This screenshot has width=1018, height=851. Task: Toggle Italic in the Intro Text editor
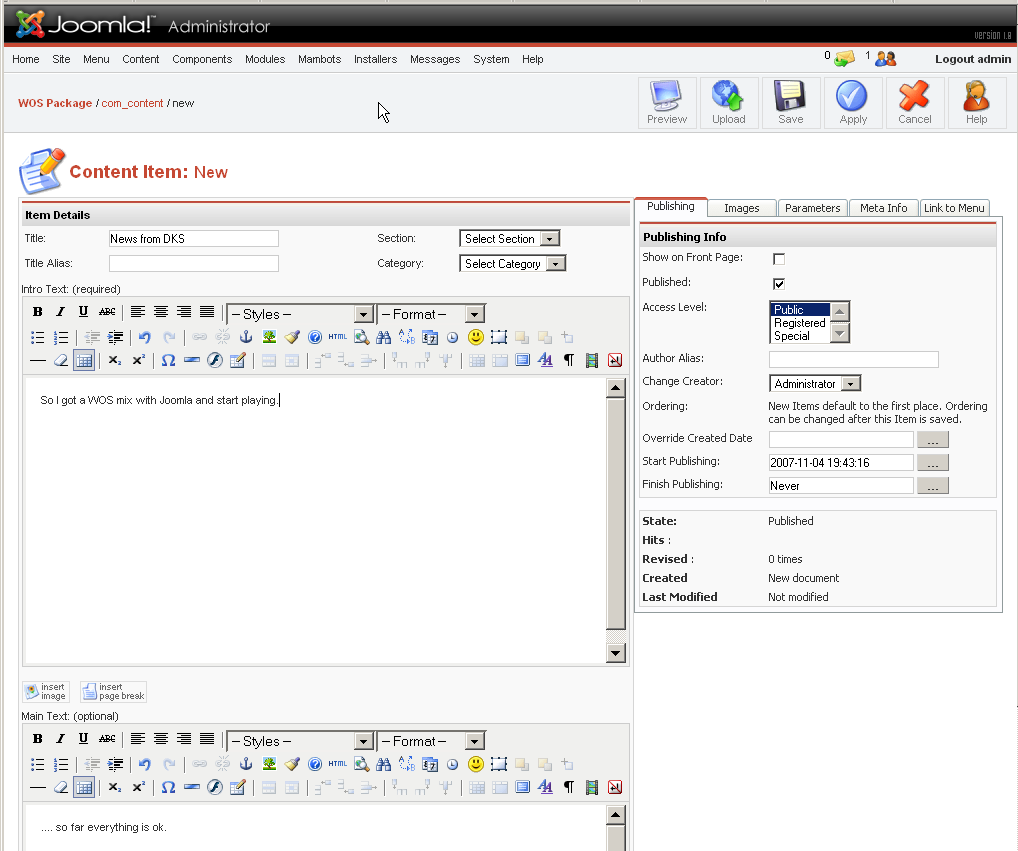click(60, 312)
